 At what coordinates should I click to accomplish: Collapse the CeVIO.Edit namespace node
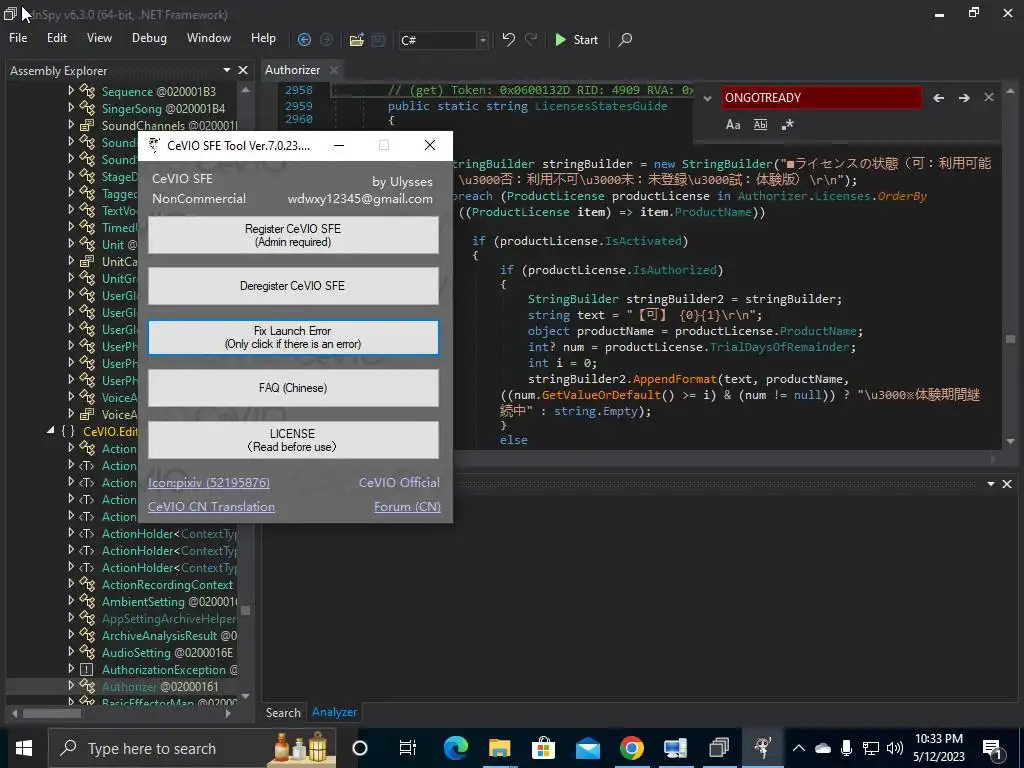[50, 430]
